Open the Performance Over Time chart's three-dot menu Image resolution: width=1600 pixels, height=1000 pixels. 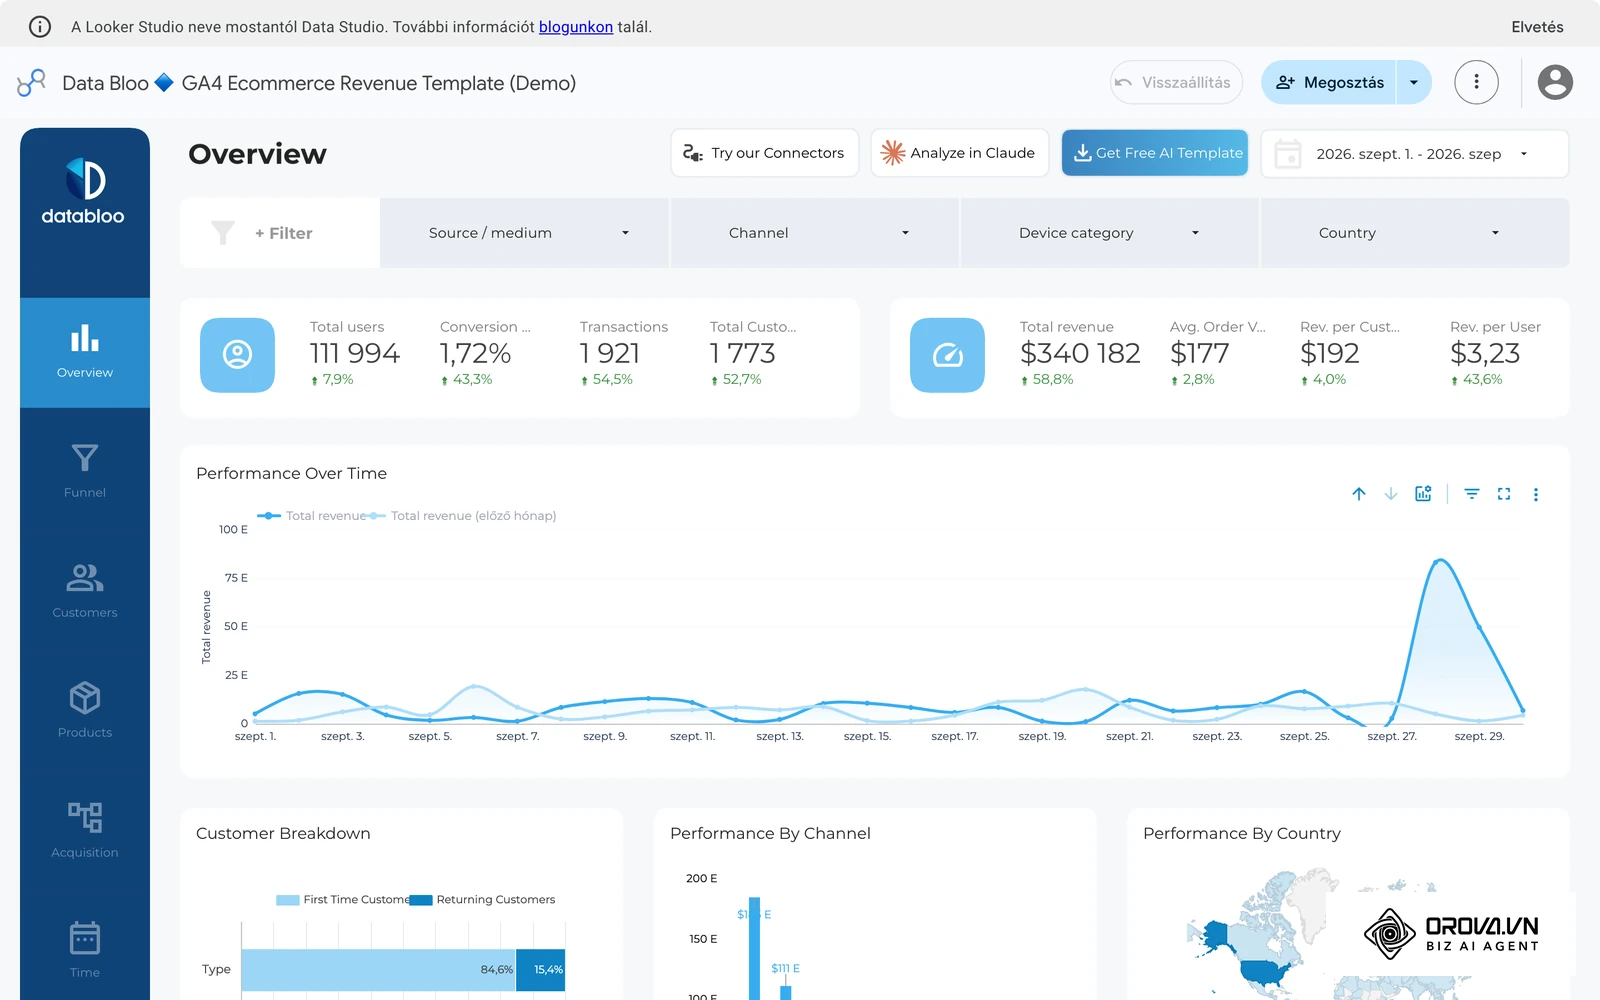pos(1536,494)
